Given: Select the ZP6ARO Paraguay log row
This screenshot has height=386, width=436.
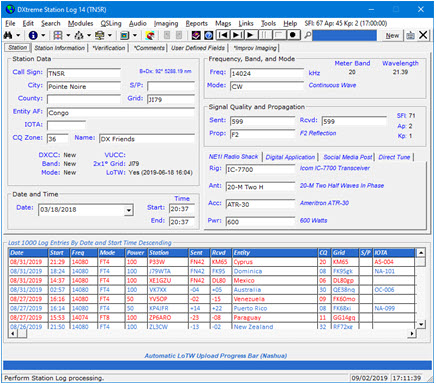Looking at the screenshot, I should pyautogui.click(x=212, y=318).
